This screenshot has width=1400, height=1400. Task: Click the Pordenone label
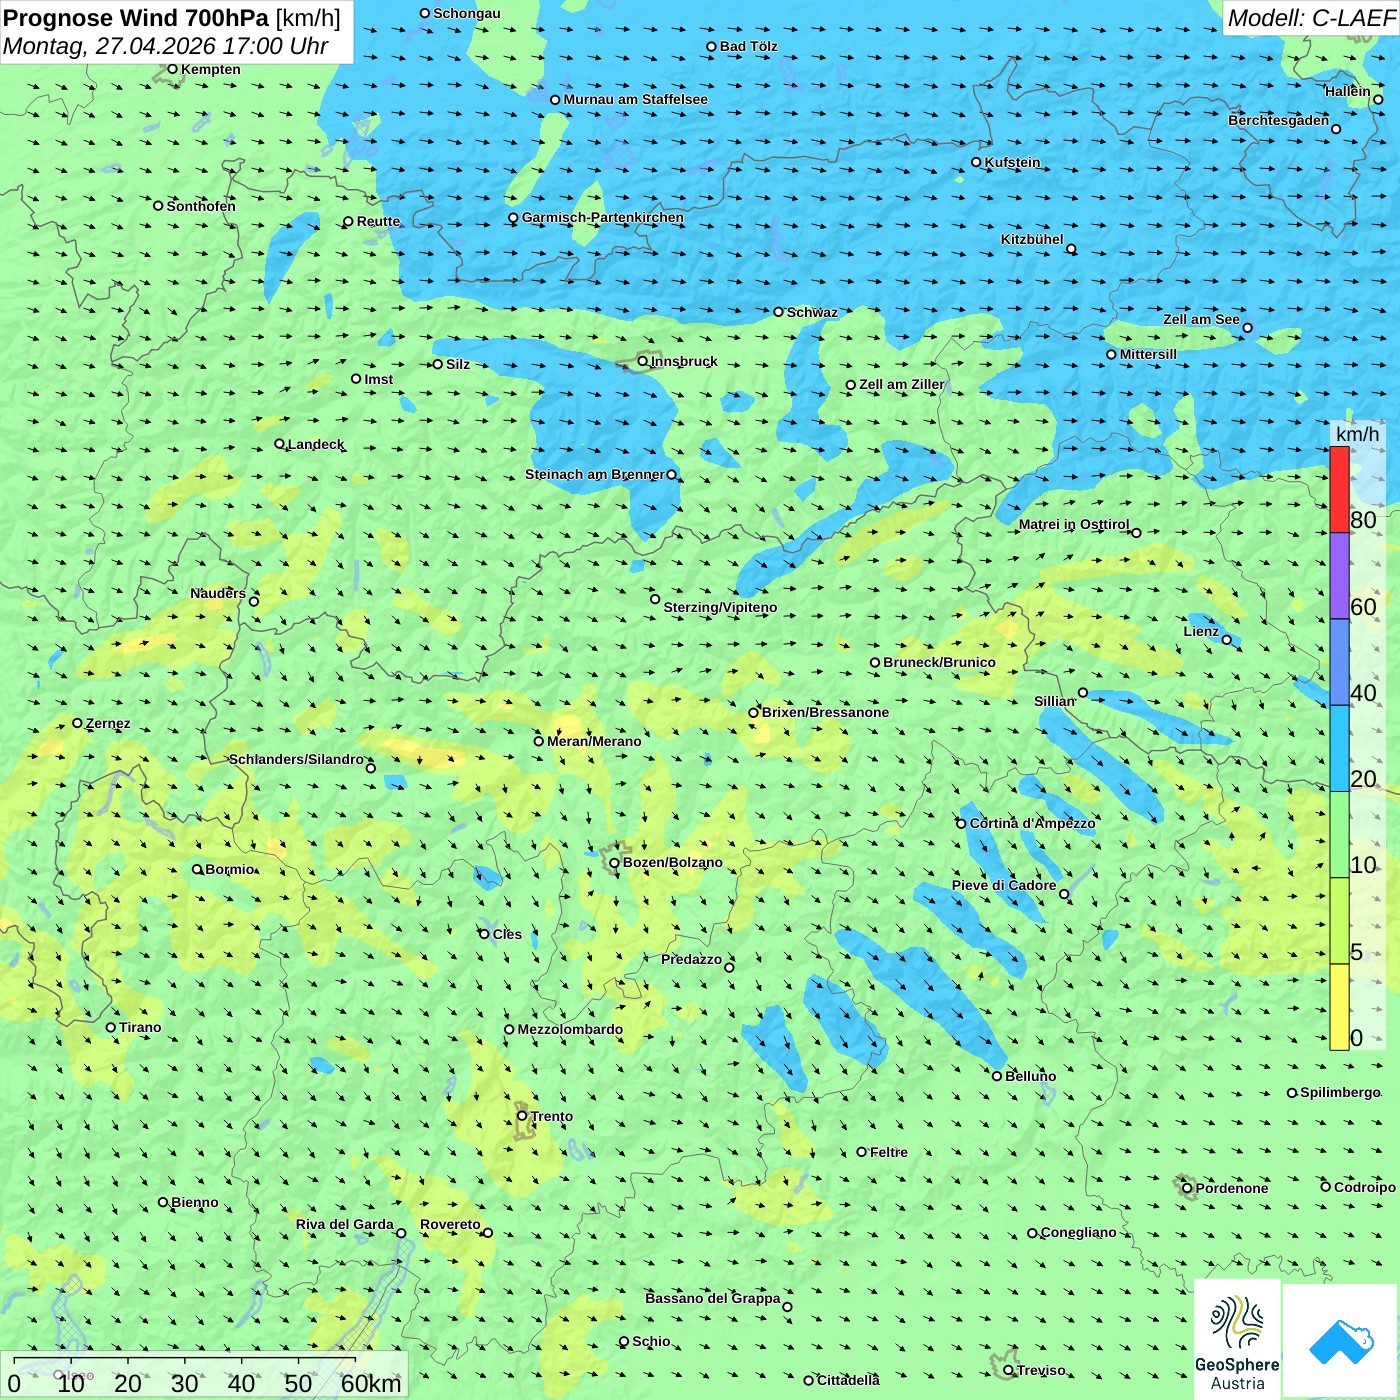click(1232, 1188)
